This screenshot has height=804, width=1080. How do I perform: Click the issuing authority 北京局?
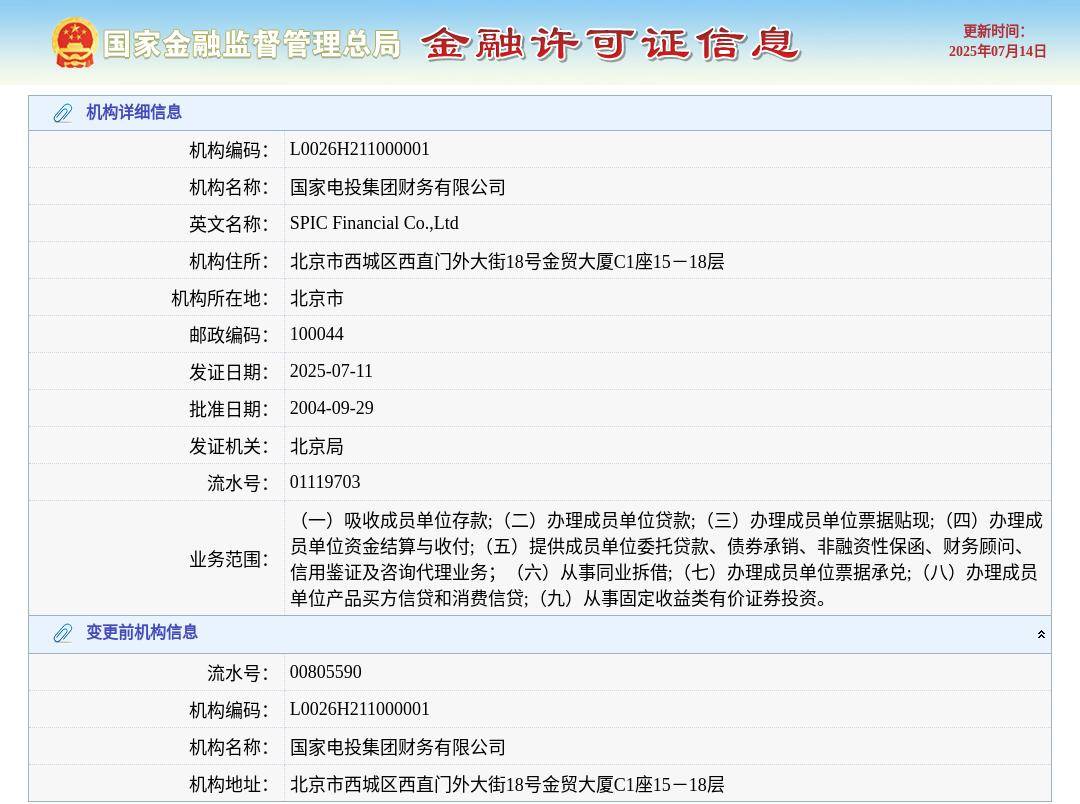pos(317,446)
